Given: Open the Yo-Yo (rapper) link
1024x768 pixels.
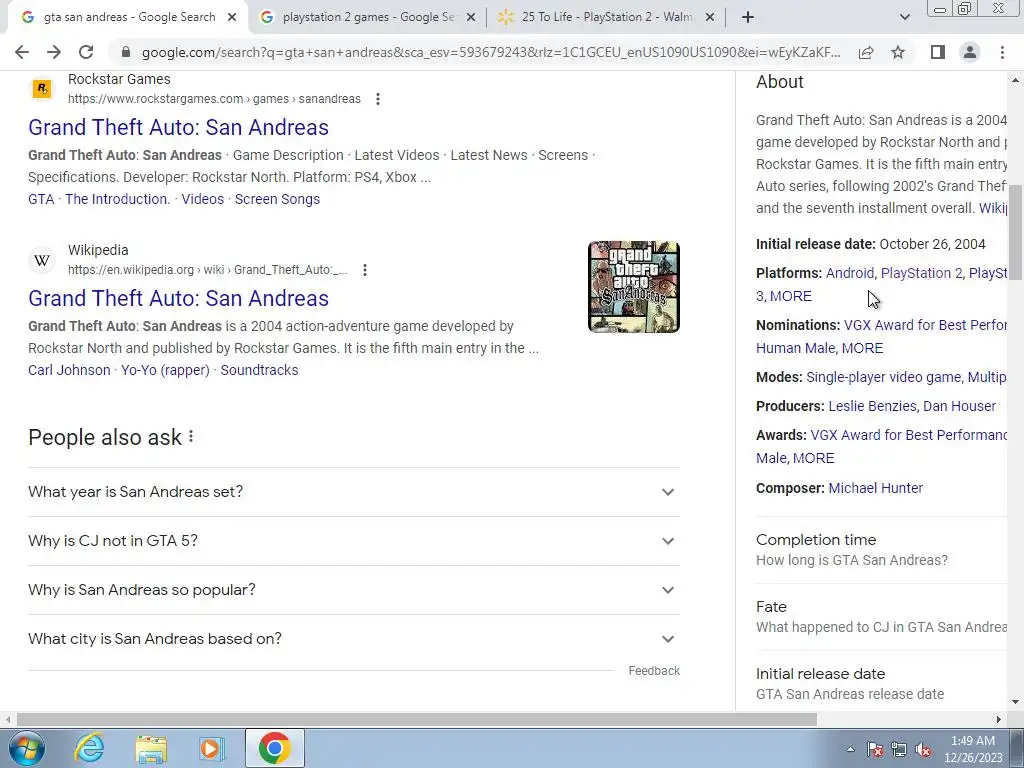Looking at the screenshot, I should coord(165,370).
